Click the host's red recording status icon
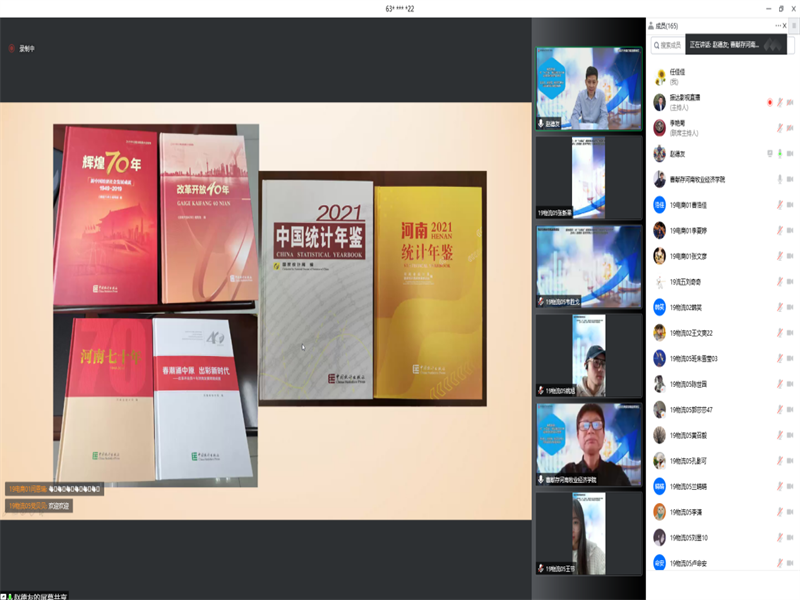The width and height of the screenshot is (800, 600). point(769,102)
